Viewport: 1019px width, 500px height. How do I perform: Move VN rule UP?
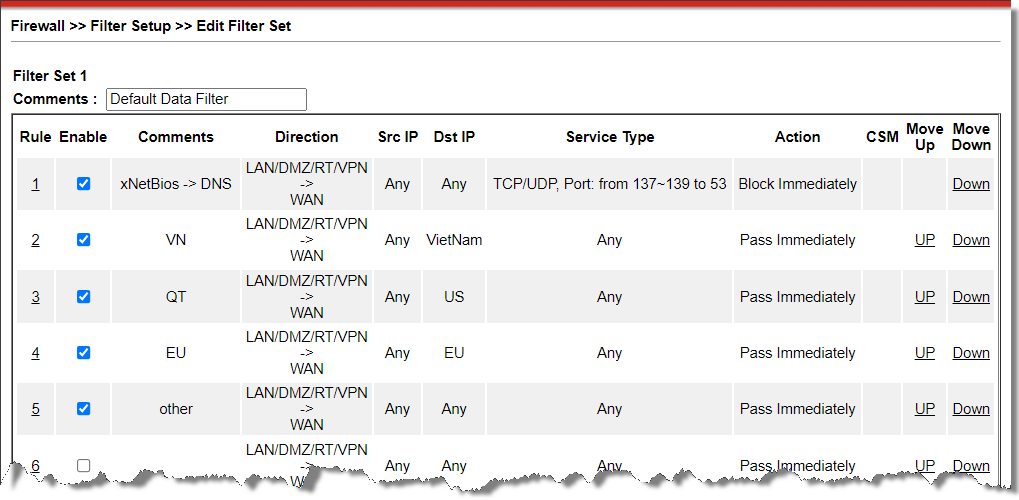(x=924, y=240)
